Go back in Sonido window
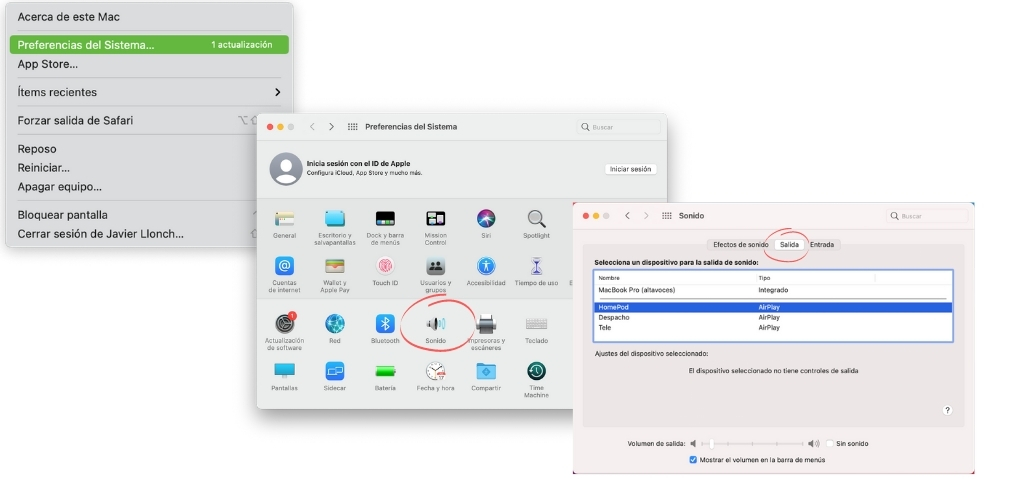The height and width of the screenshot is (479, 1010). (627, 216)
